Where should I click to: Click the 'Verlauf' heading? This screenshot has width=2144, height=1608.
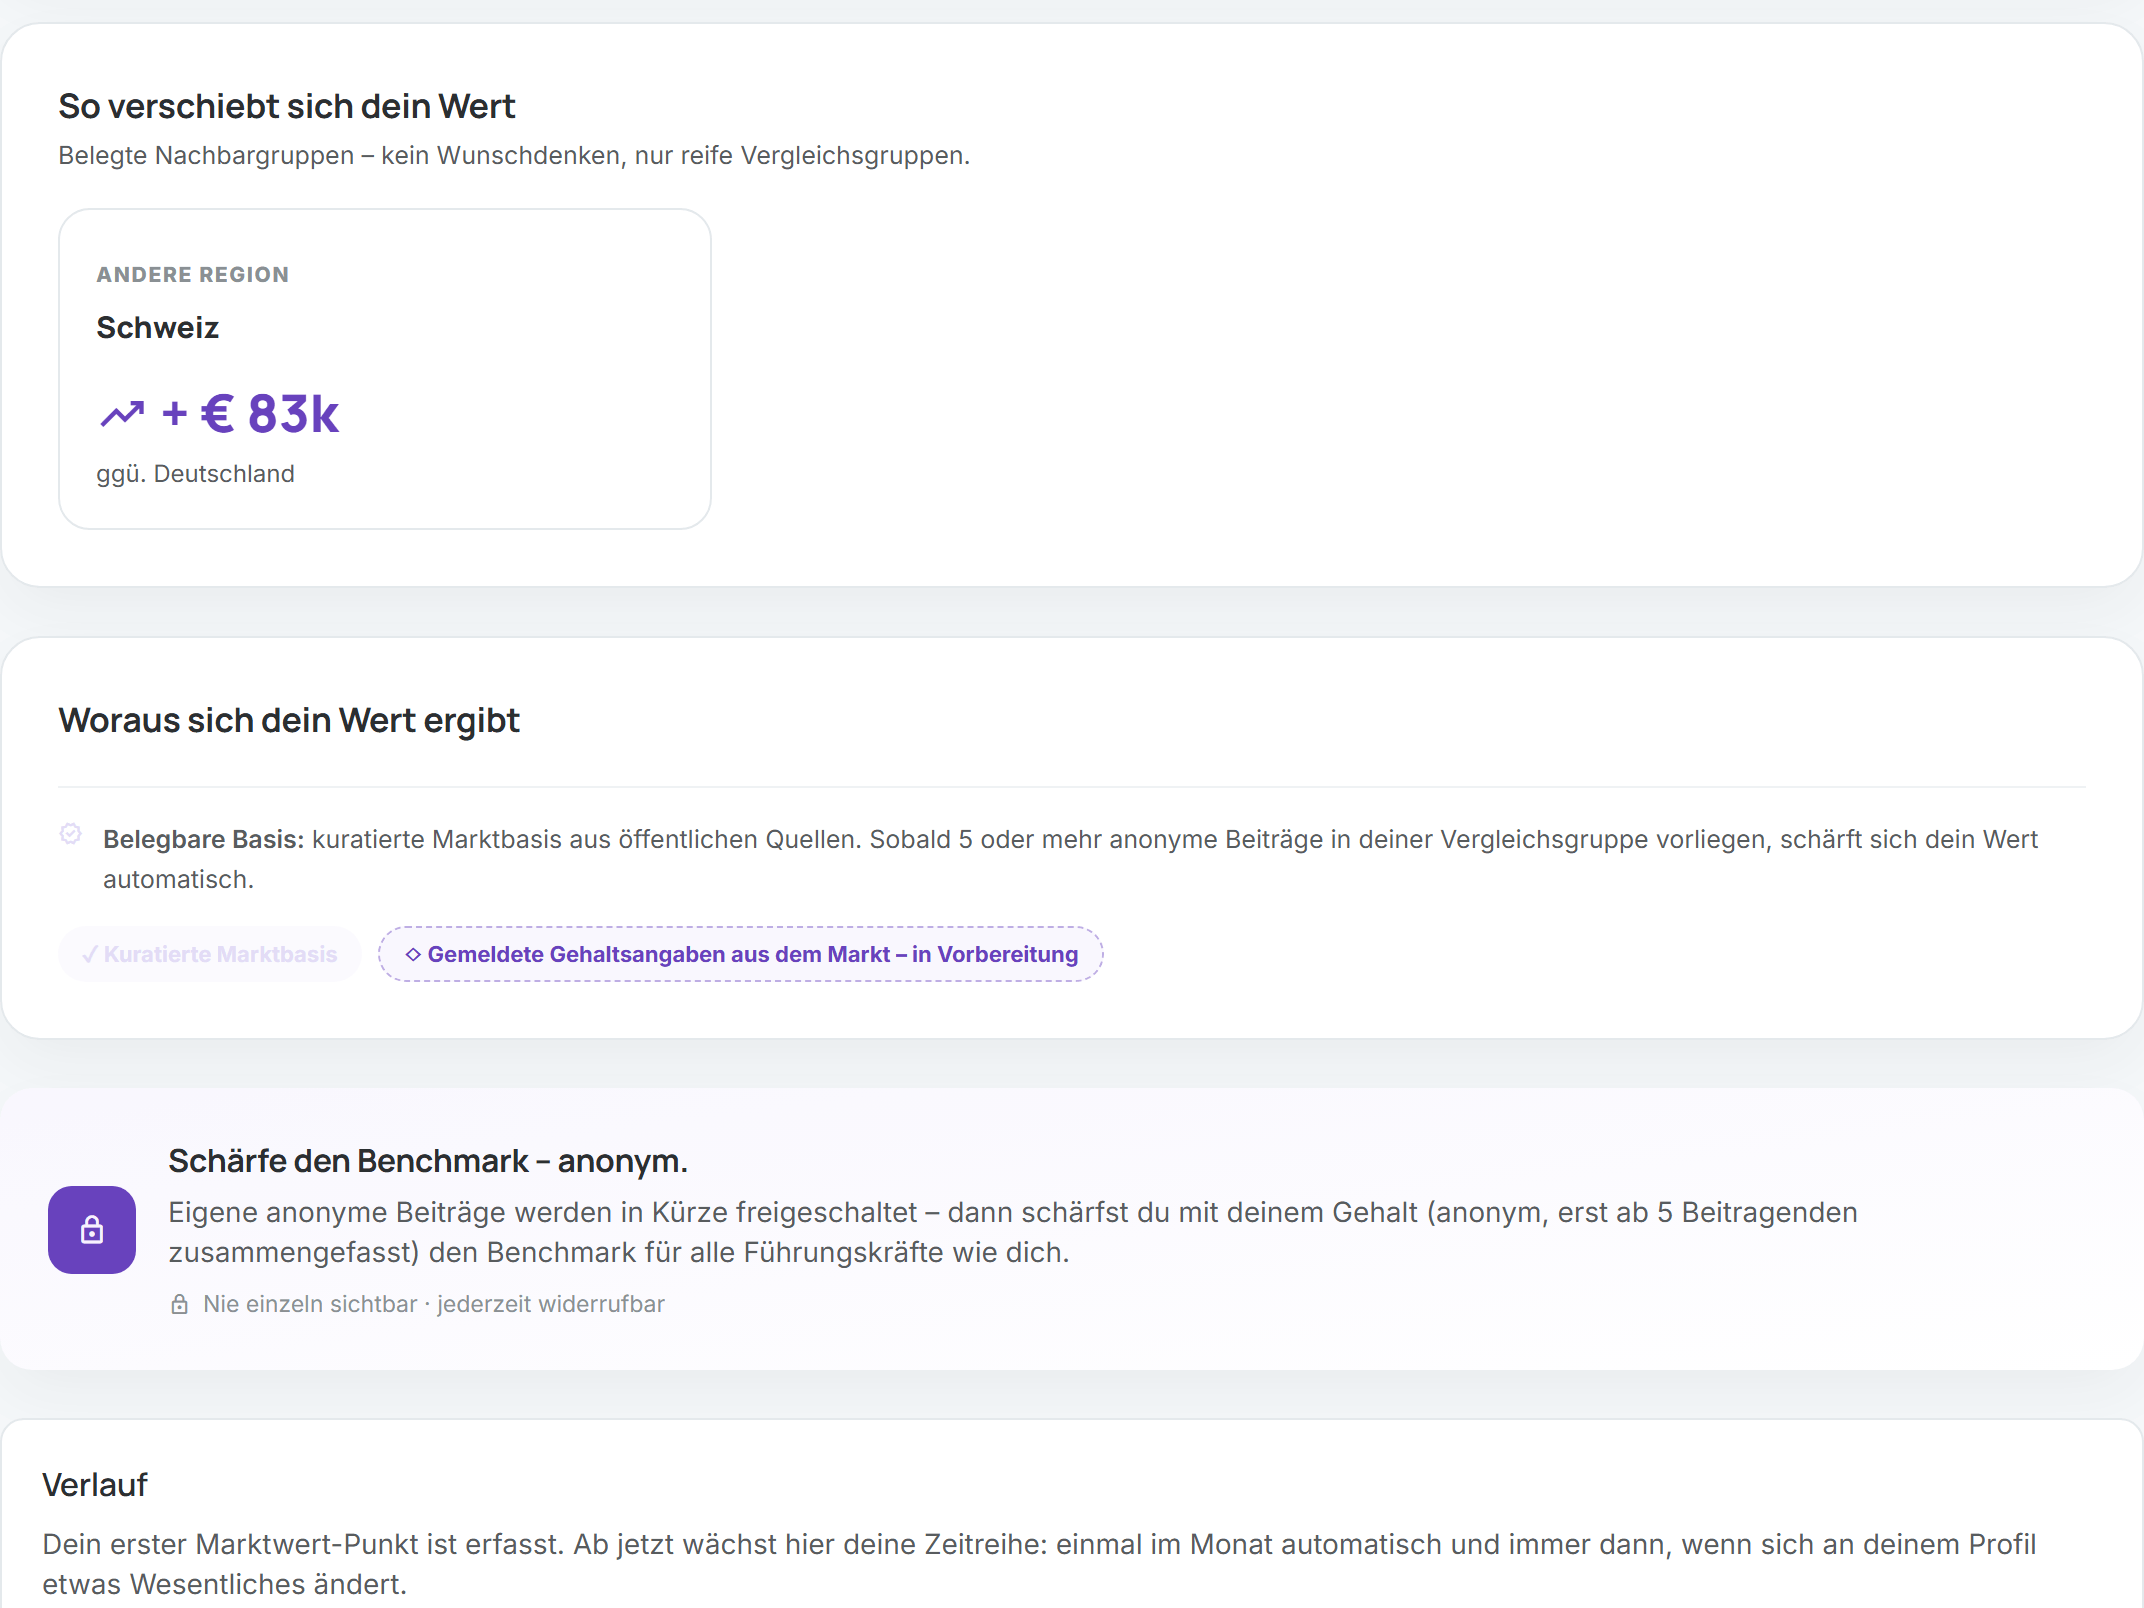(x=95, y=1485)
